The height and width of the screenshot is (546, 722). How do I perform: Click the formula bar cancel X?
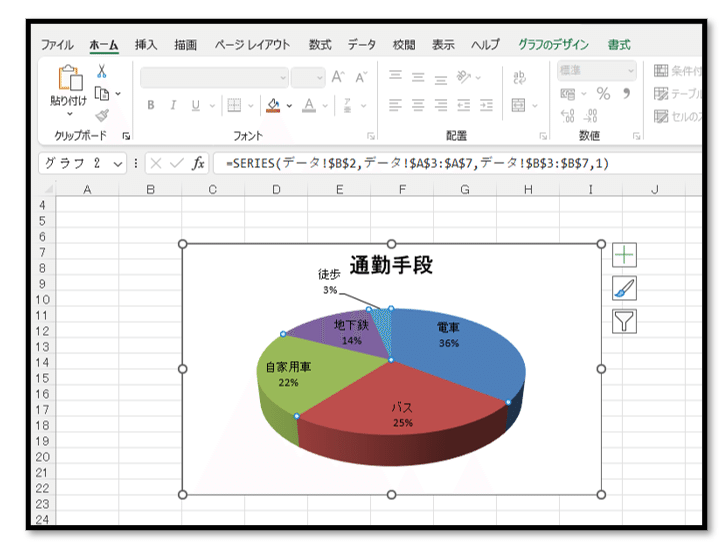point(156,163)
